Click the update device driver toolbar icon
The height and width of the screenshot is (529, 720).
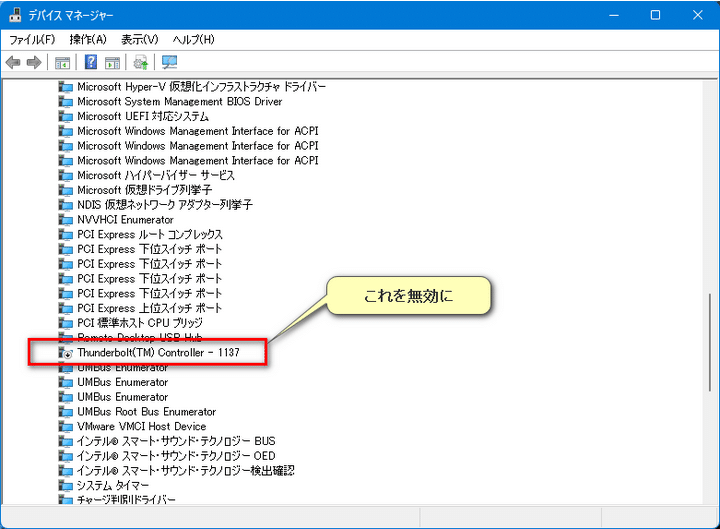tap(141, 62)
